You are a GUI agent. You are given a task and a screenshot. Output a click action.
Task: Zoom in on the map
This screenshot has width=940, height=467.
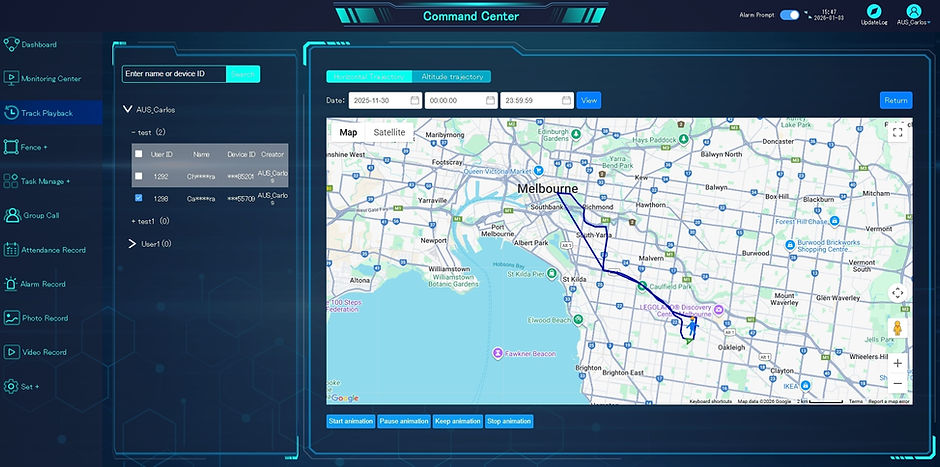(x=897, y=363)
